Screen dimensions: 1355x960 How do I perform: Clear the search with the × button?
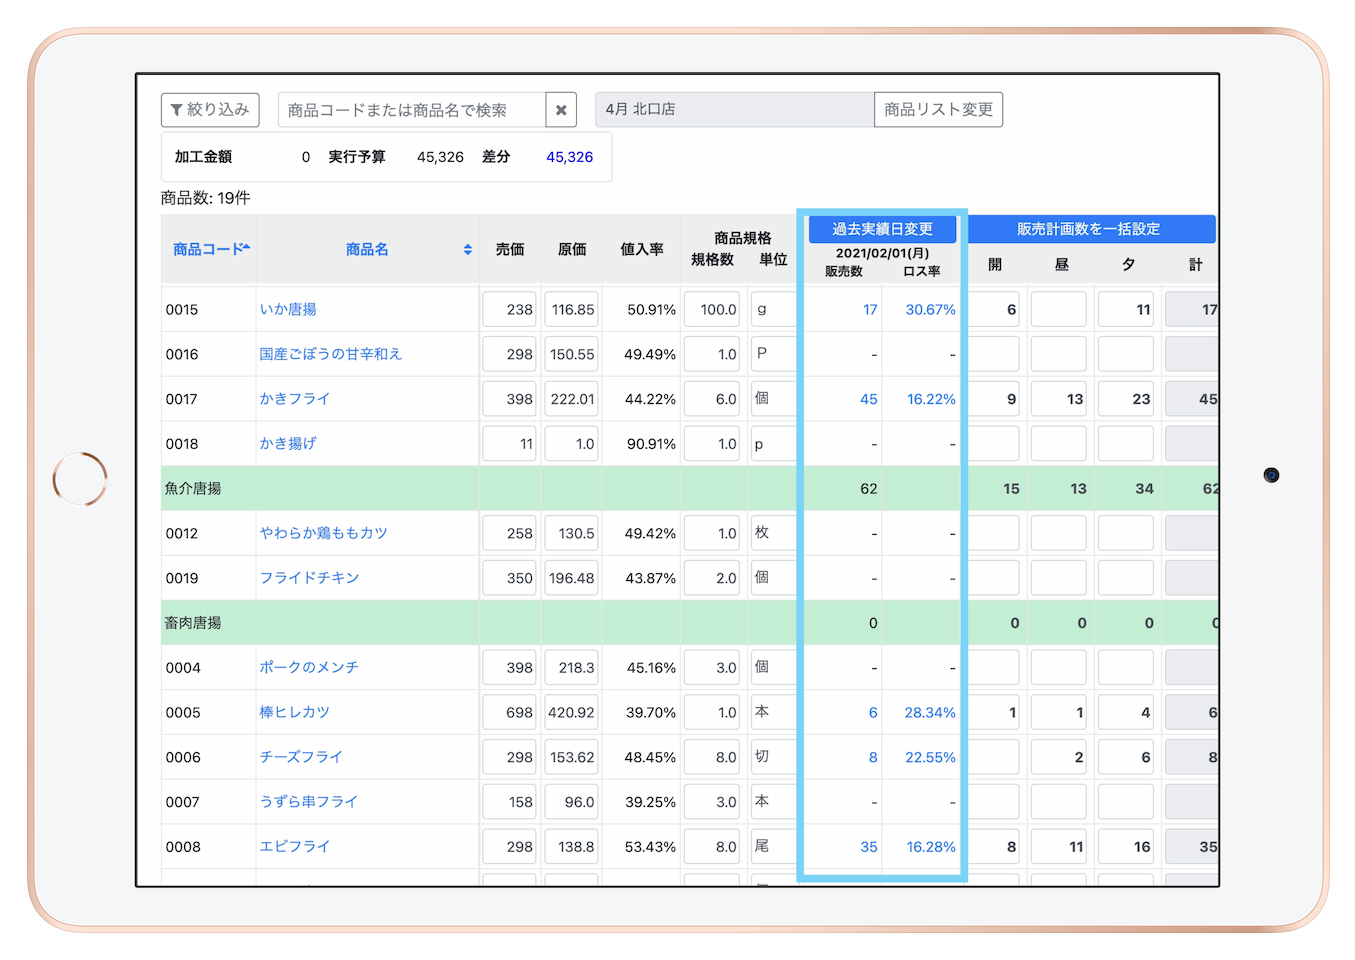[561, 110]
